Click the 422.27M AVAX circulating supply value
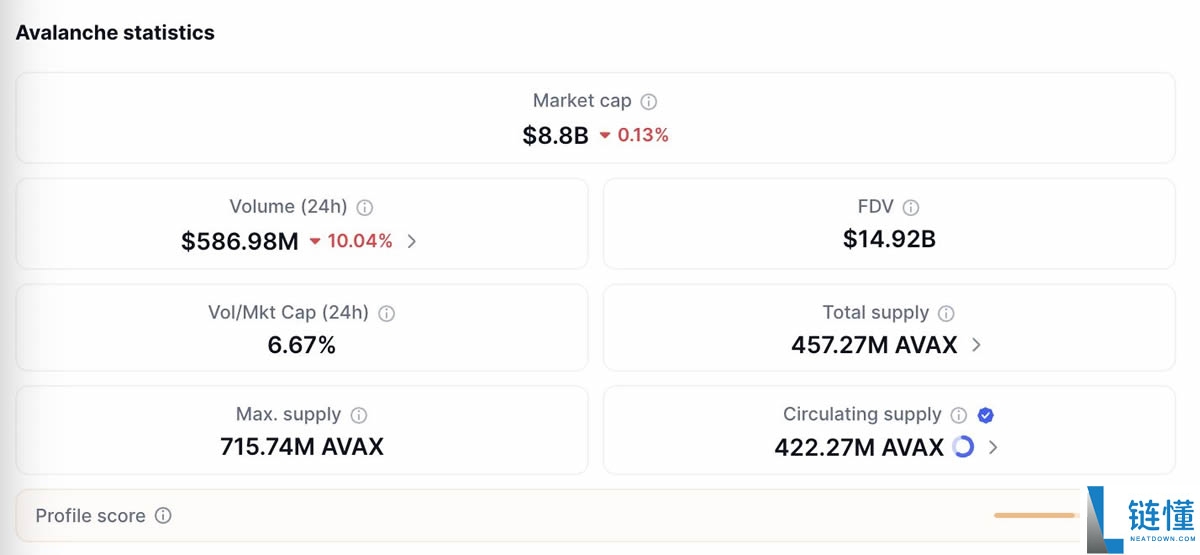The width and height of the screenshot is (1200, 555). (859, 447)
